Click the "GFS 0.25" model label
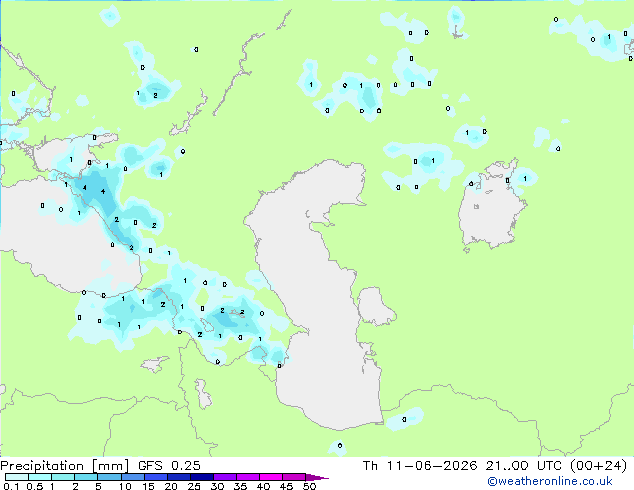 pyautogui.click(x=169, y=465)
